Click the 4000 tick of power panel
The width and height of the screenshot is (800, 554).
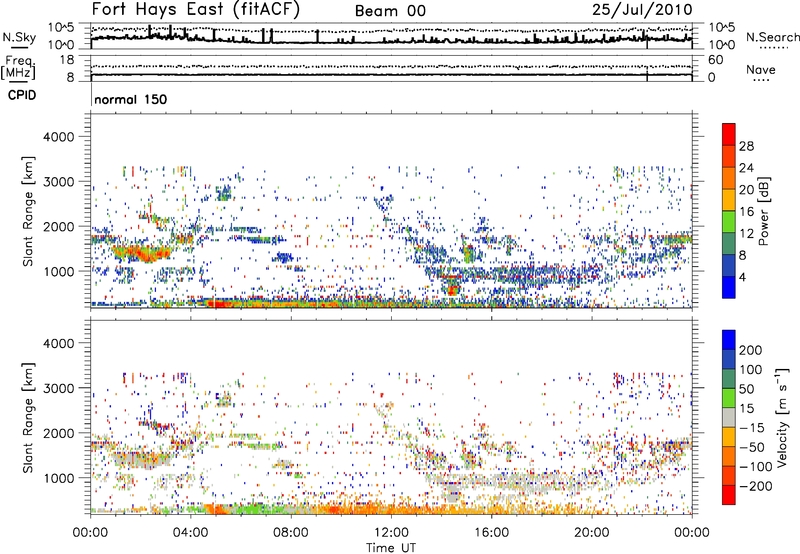58,137
